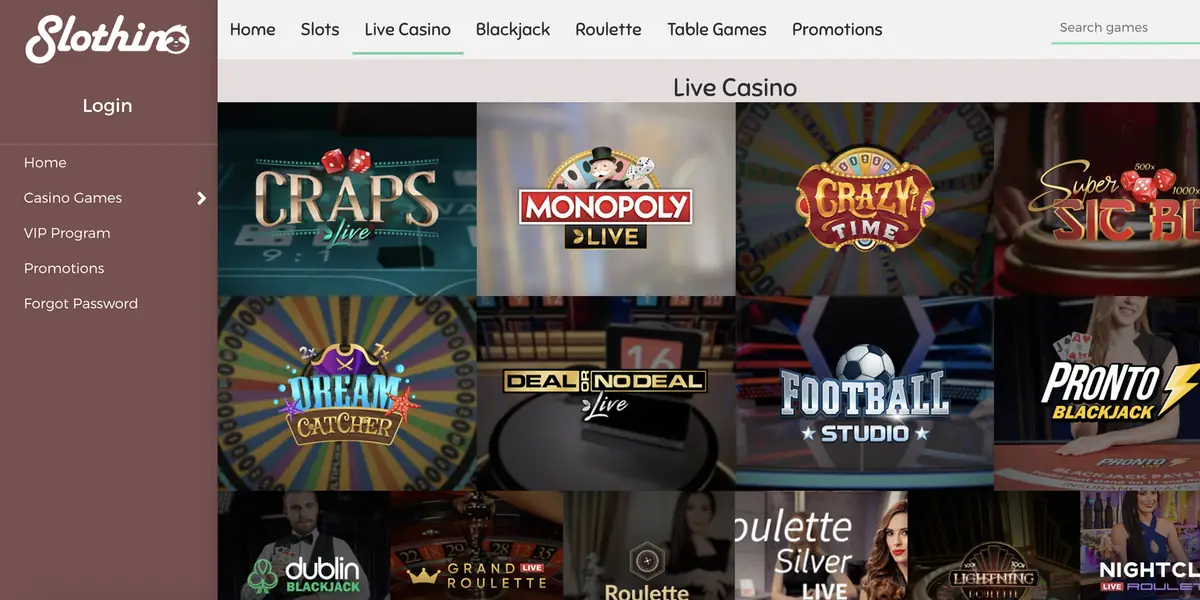Click the Slothino logo
The image size is (1200, 600).
click(x=107, y=38)
